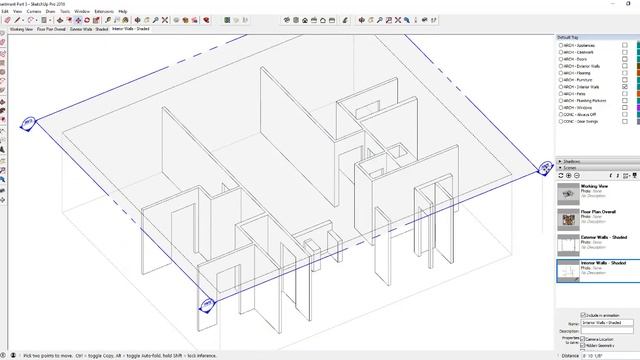Click the Default Tray title bar
The width and height of the screenshot is (640, 360).
pyautogui.click(x=598, y=38)
